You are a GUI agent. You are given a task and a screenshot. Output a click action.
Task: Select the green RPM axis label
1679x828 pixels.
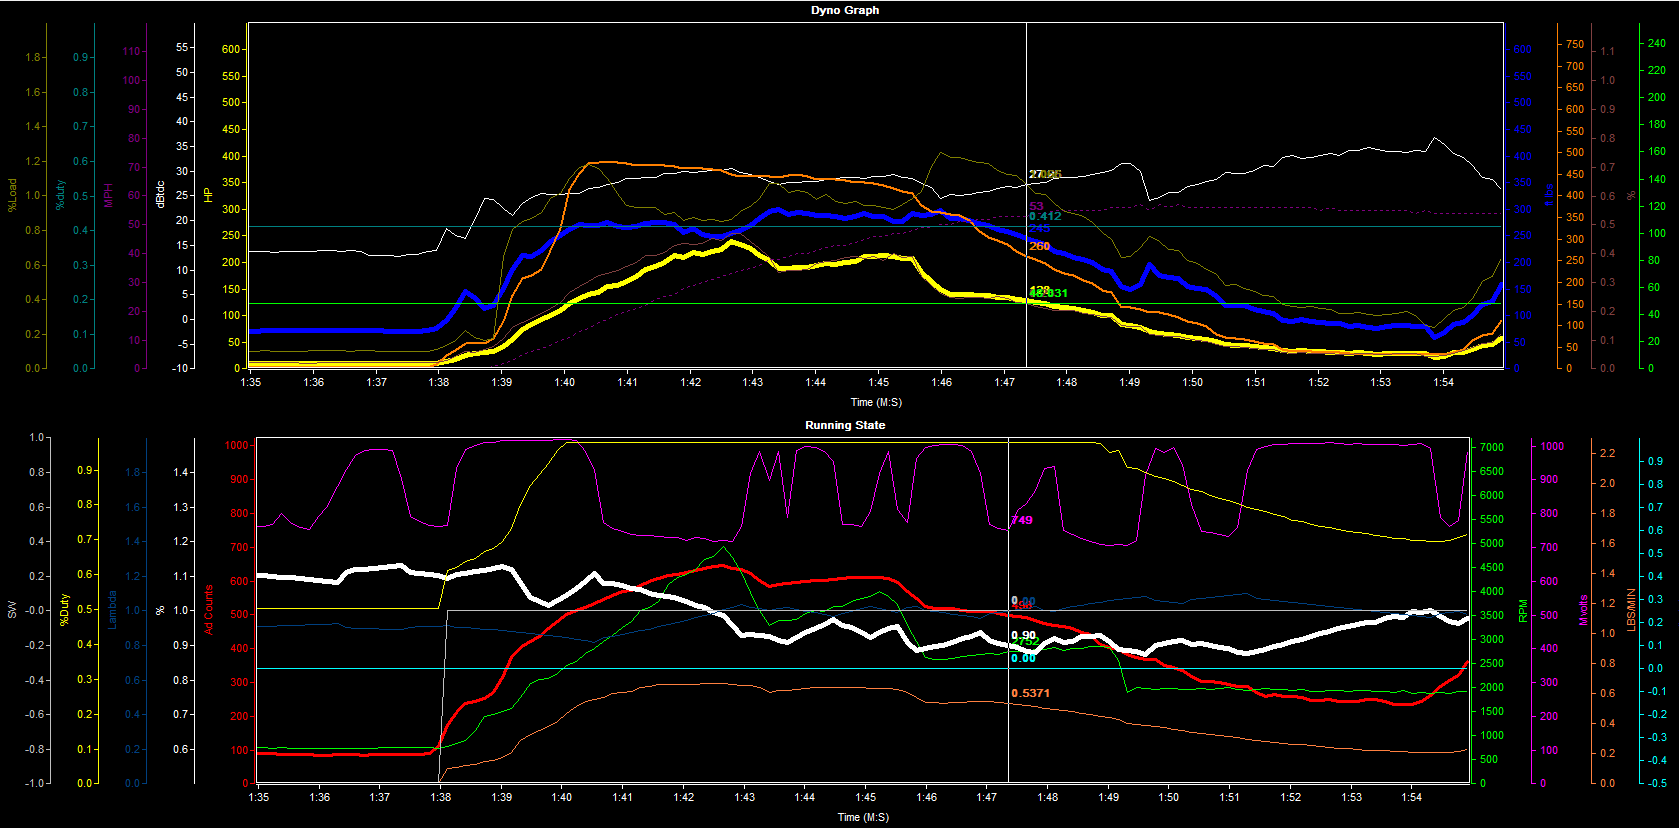coord(1523,610)
